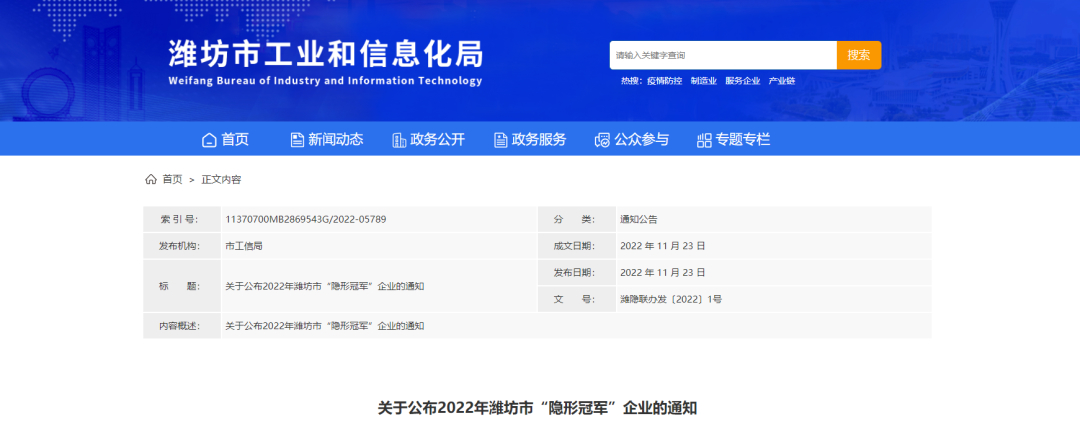Click document number 潍隐联办发〔2022〕1号
This screenshot has width=1080, height=442.
click(671, 299)
